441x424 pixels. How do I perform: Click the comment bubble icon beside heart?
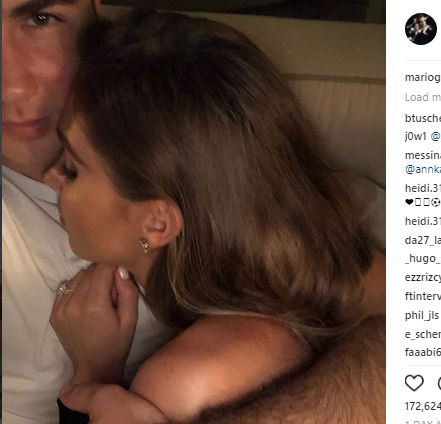pyautogui.click(x=439, y=383)
